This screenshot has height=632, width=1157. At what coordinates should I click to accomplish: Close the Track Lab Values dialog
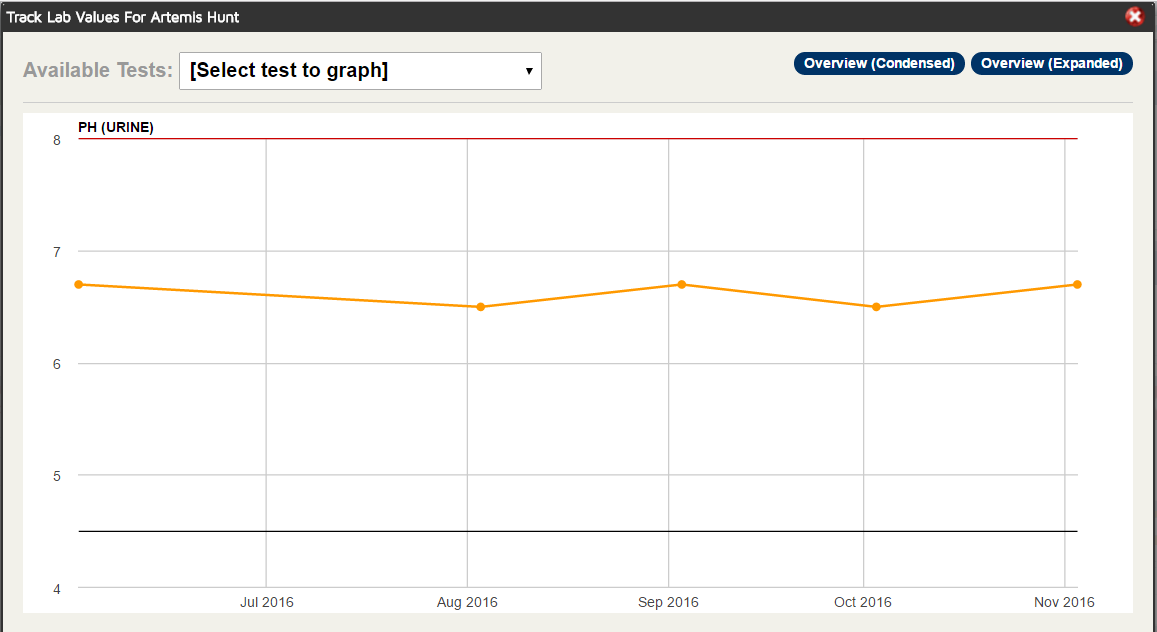point(1135,16)
